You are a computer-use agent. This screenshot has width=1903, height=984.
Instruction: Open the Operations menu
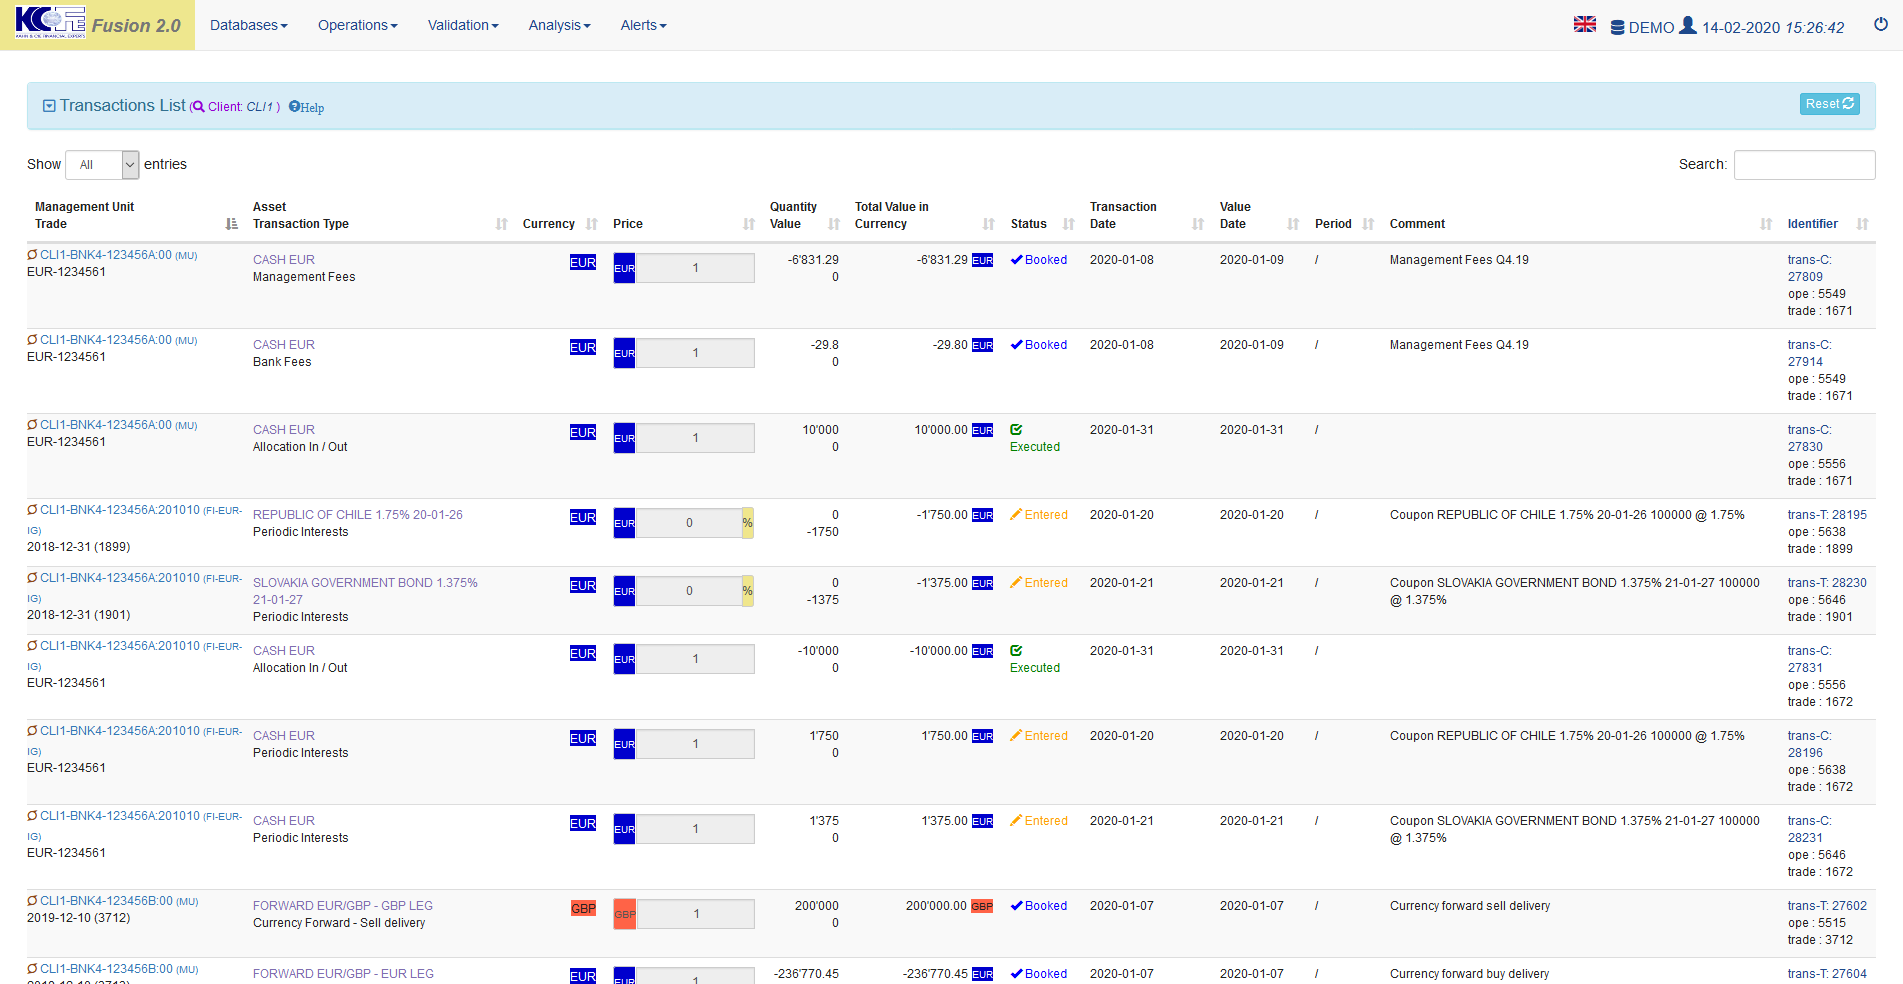click(357, 25)
